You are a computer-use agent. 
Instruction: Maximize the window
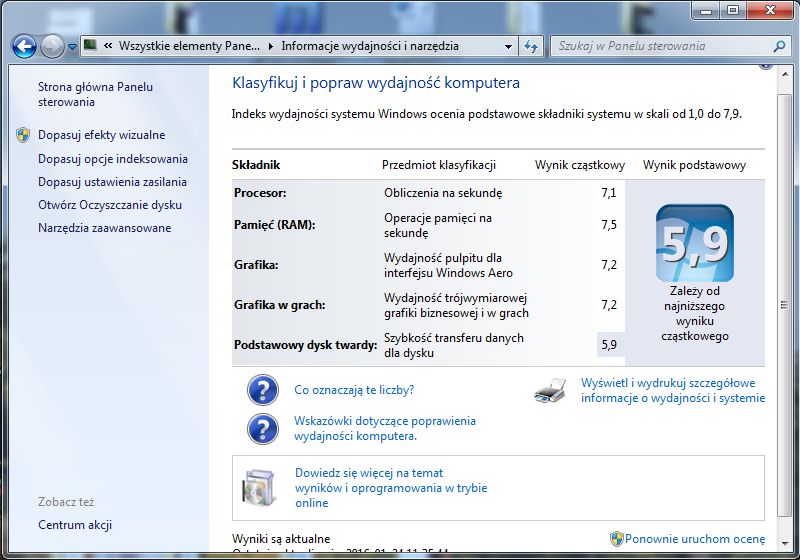(733, 10)
